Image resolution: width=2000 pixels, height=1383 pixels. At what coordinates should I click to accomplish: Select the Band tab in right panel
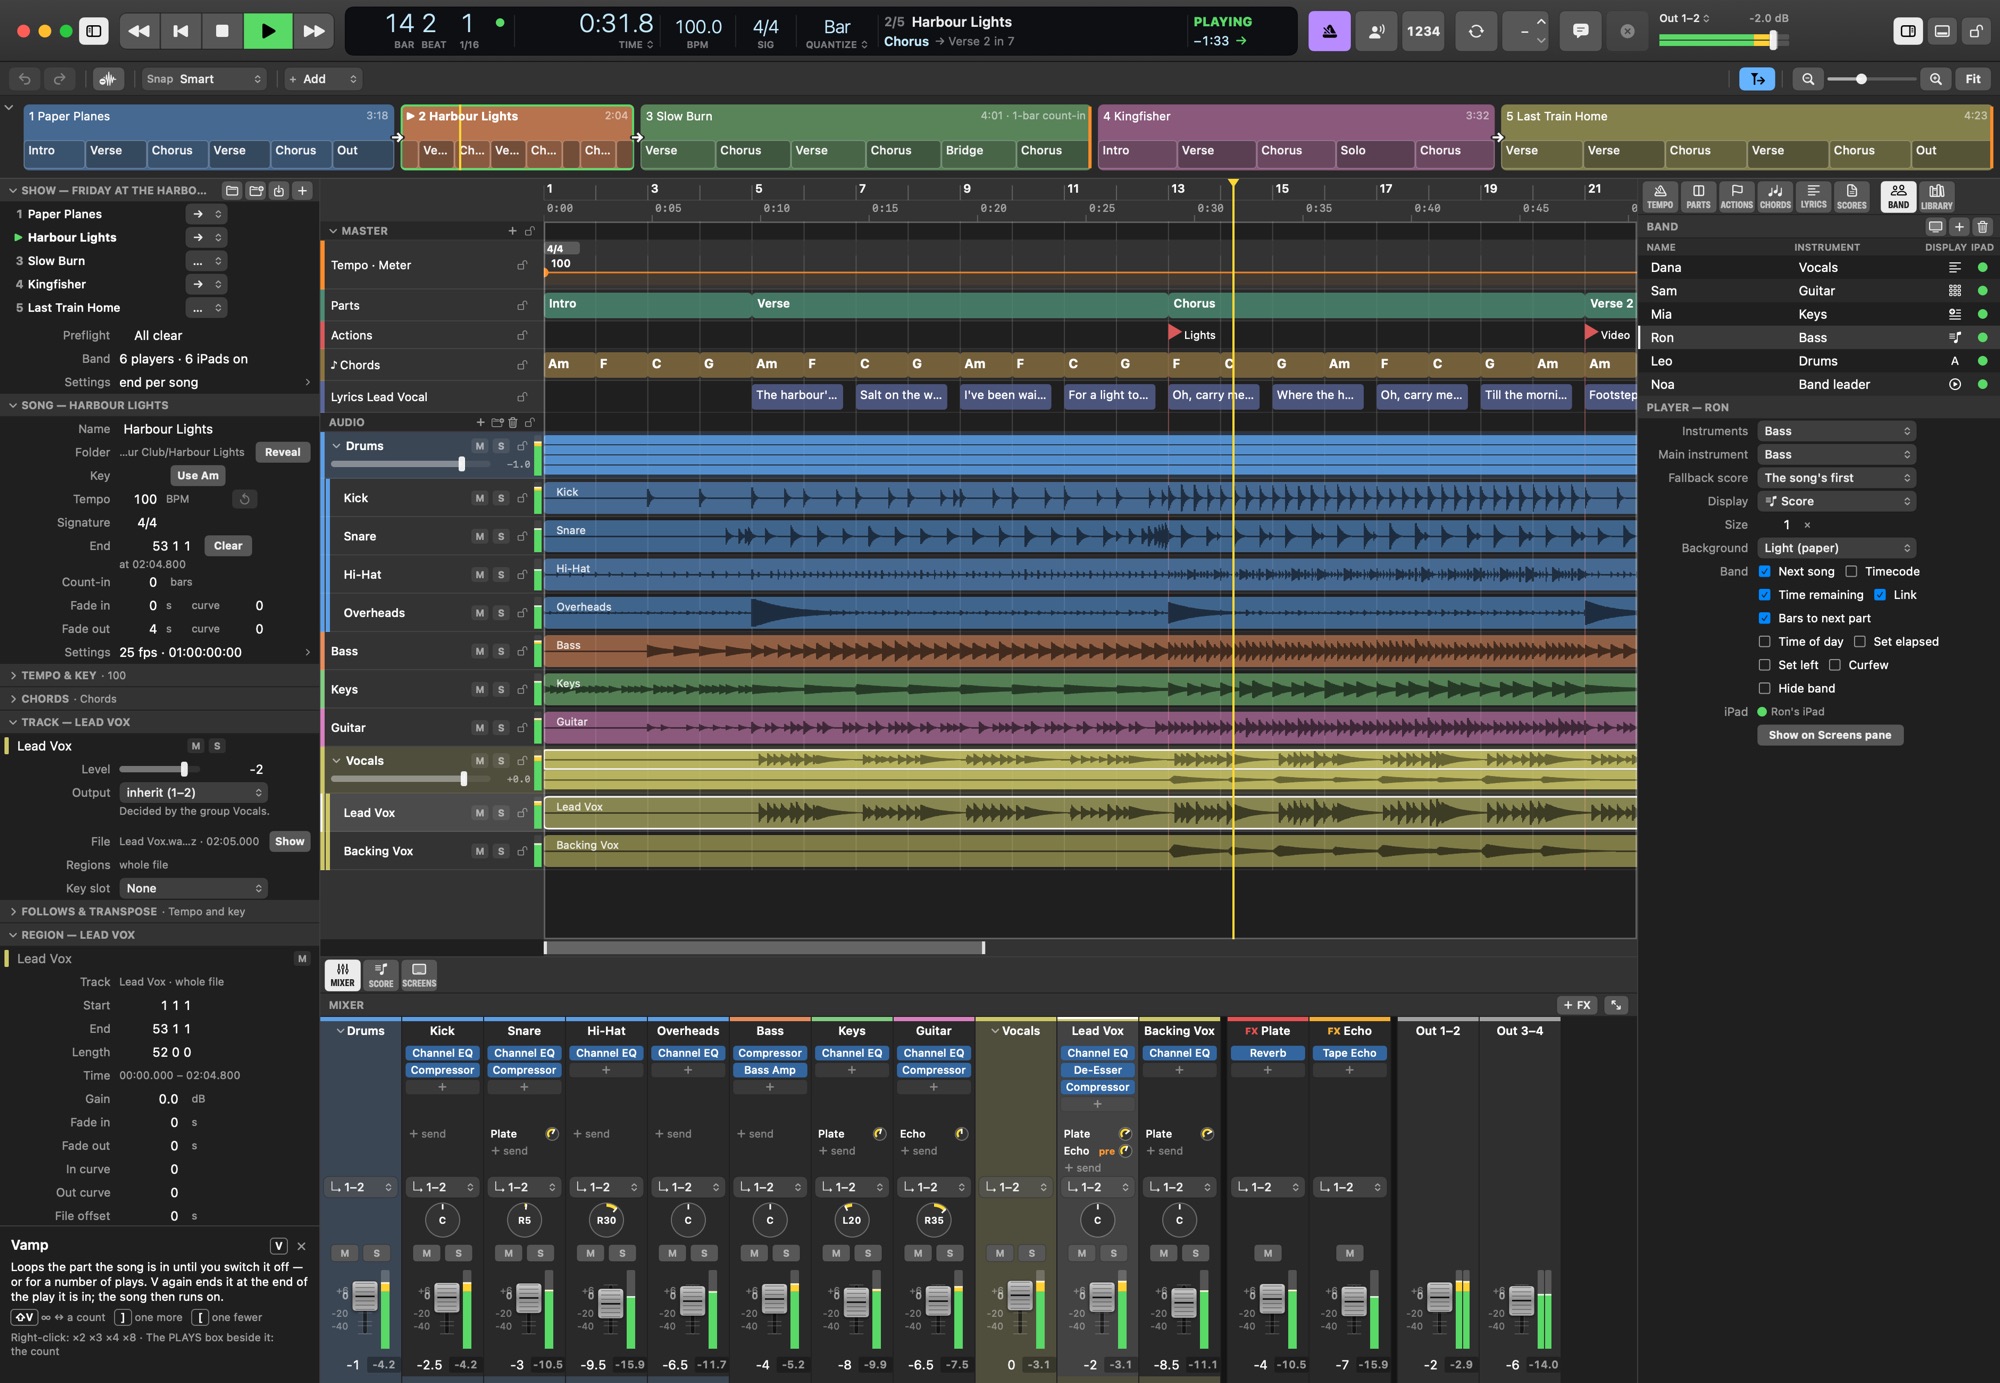[1898, 196]
